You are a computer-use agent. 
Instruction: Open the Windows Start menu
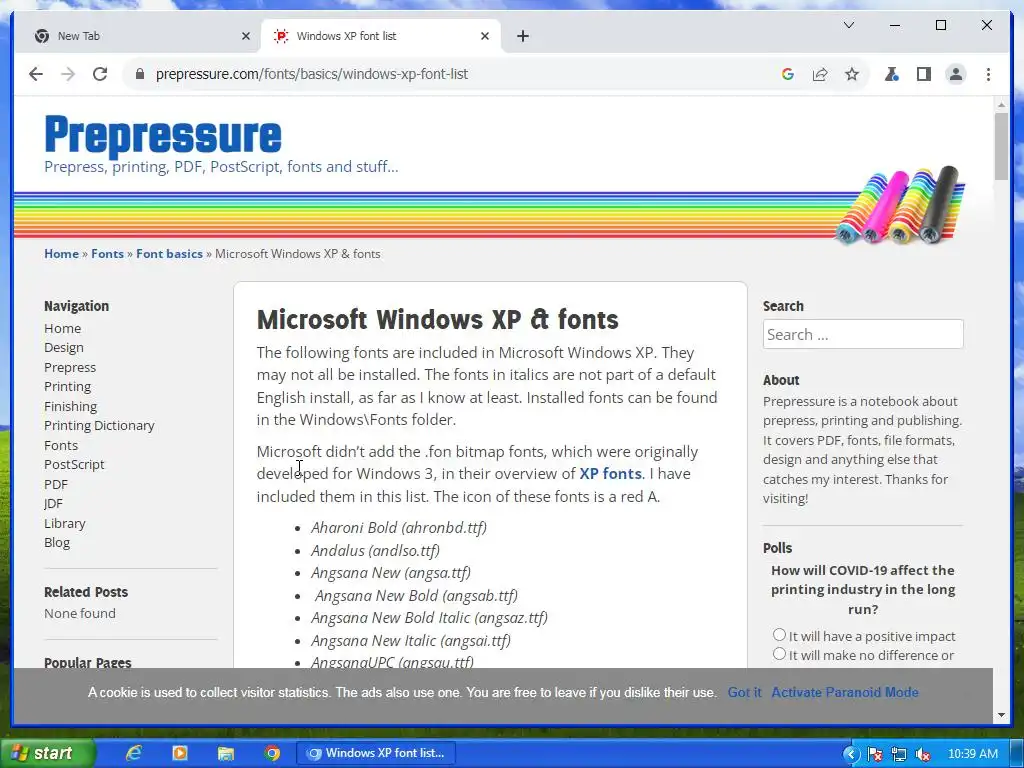tap(46, 753)
